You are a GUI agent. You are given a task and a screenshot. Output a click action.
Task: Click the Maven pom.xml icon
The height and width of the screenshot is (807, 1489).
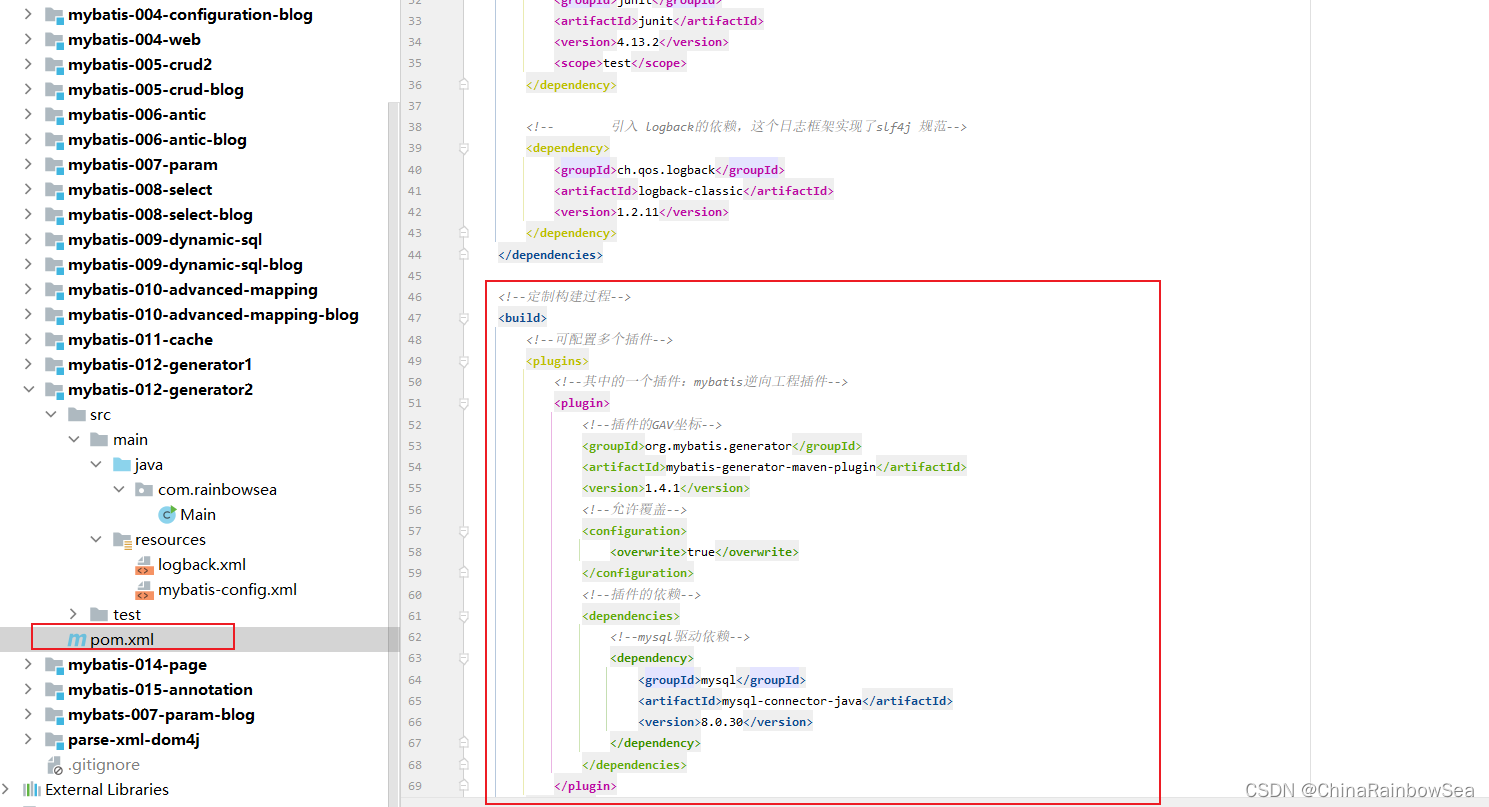coord(77,640)
